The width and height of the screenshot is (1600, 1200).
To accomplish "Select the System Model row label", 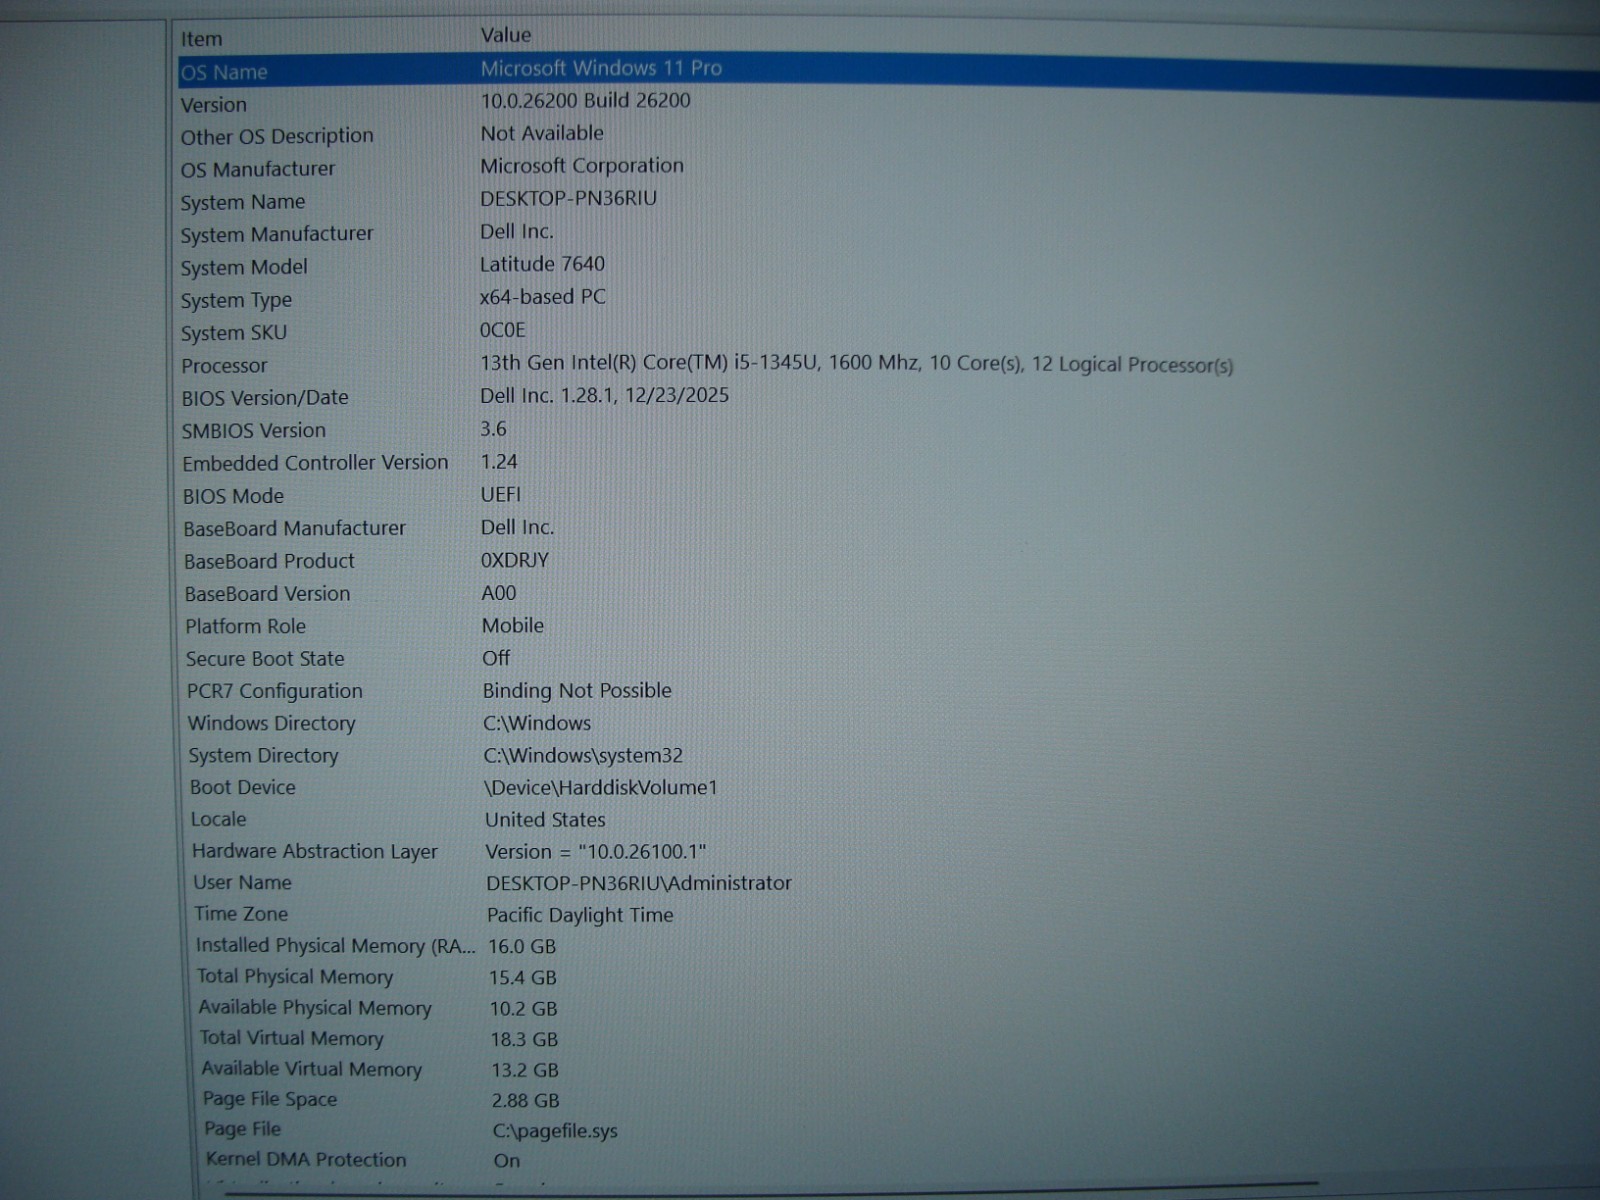I will point(244,267).
